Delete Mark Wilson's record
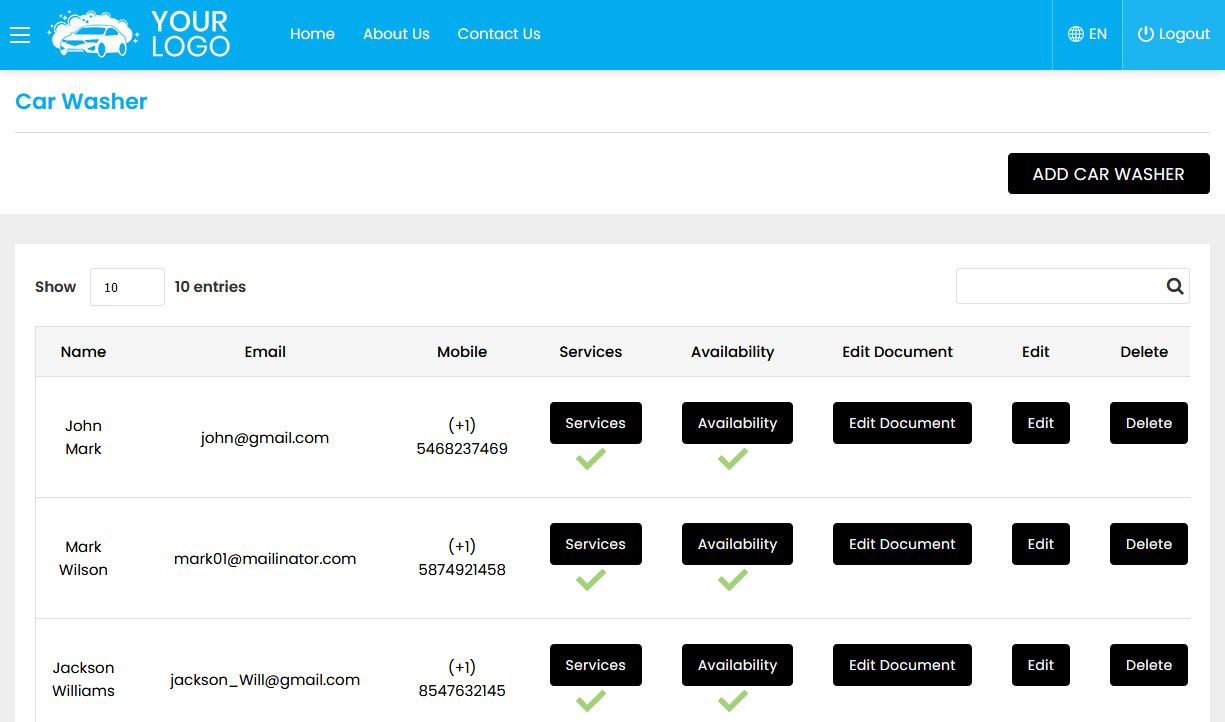The image size is (1225, 722). tap(1149, 544)
